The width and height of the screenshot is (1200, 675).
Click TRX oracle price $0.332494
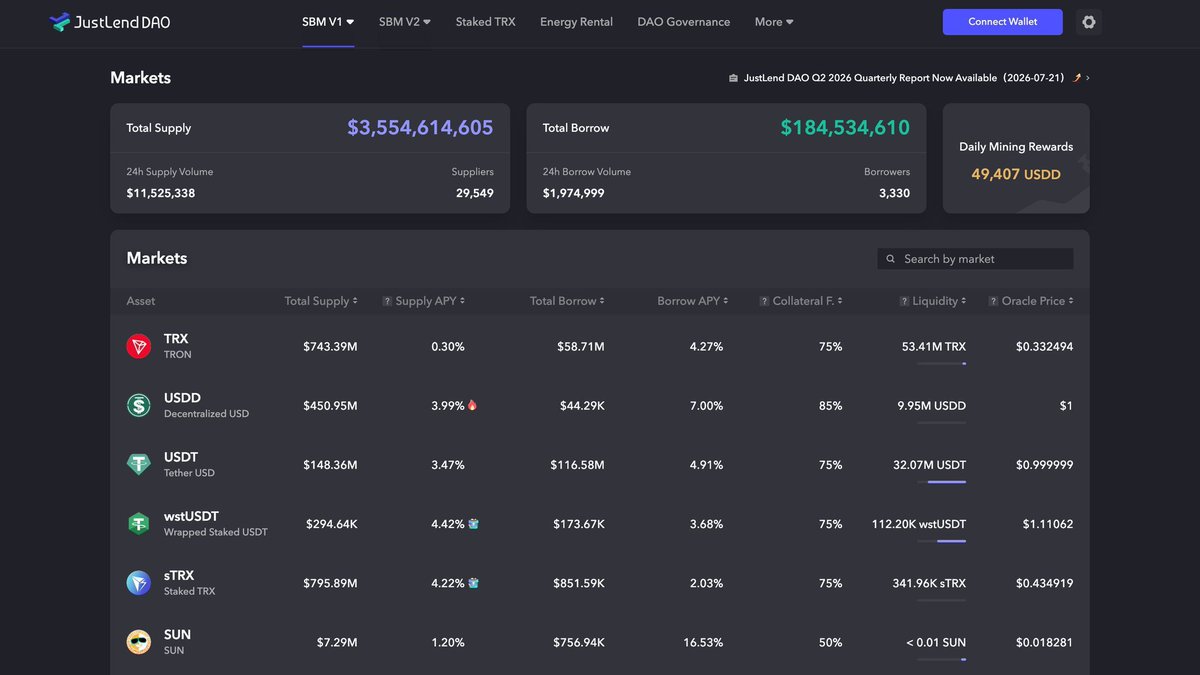1045,347
